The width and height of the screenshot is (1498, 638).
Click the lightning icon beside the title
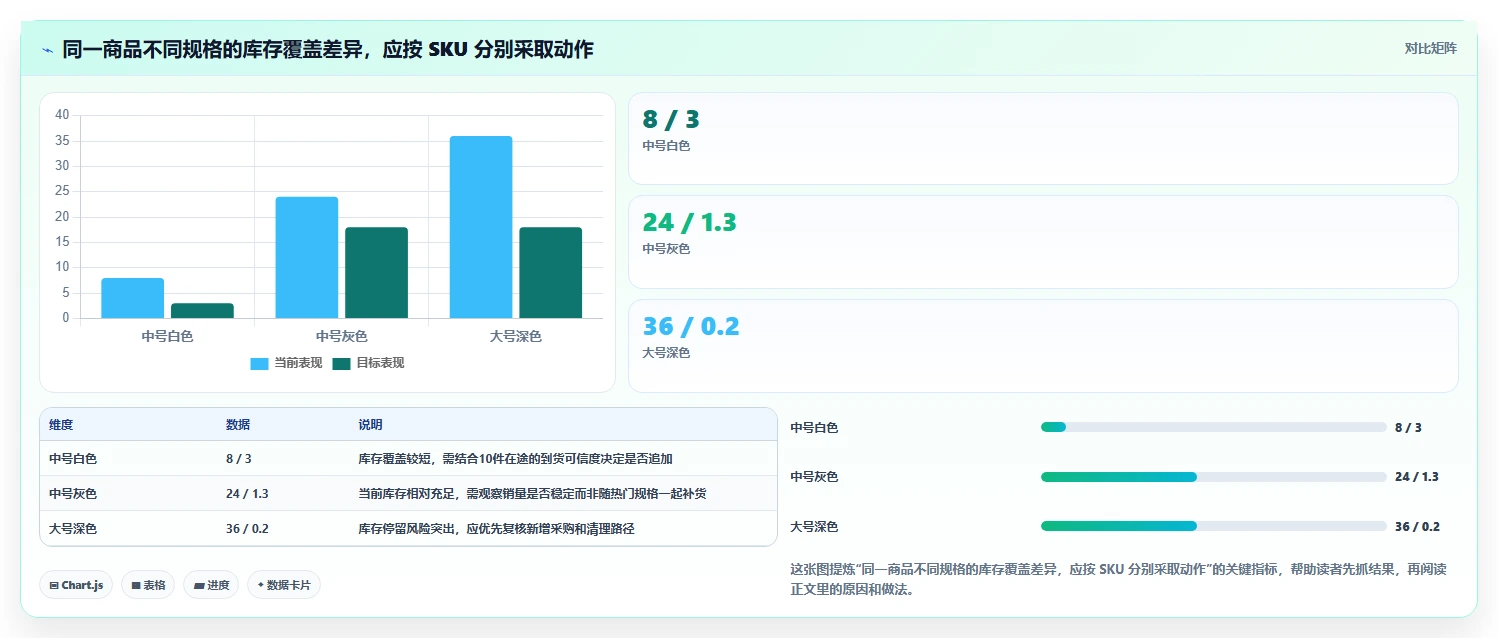click(47, 49)
